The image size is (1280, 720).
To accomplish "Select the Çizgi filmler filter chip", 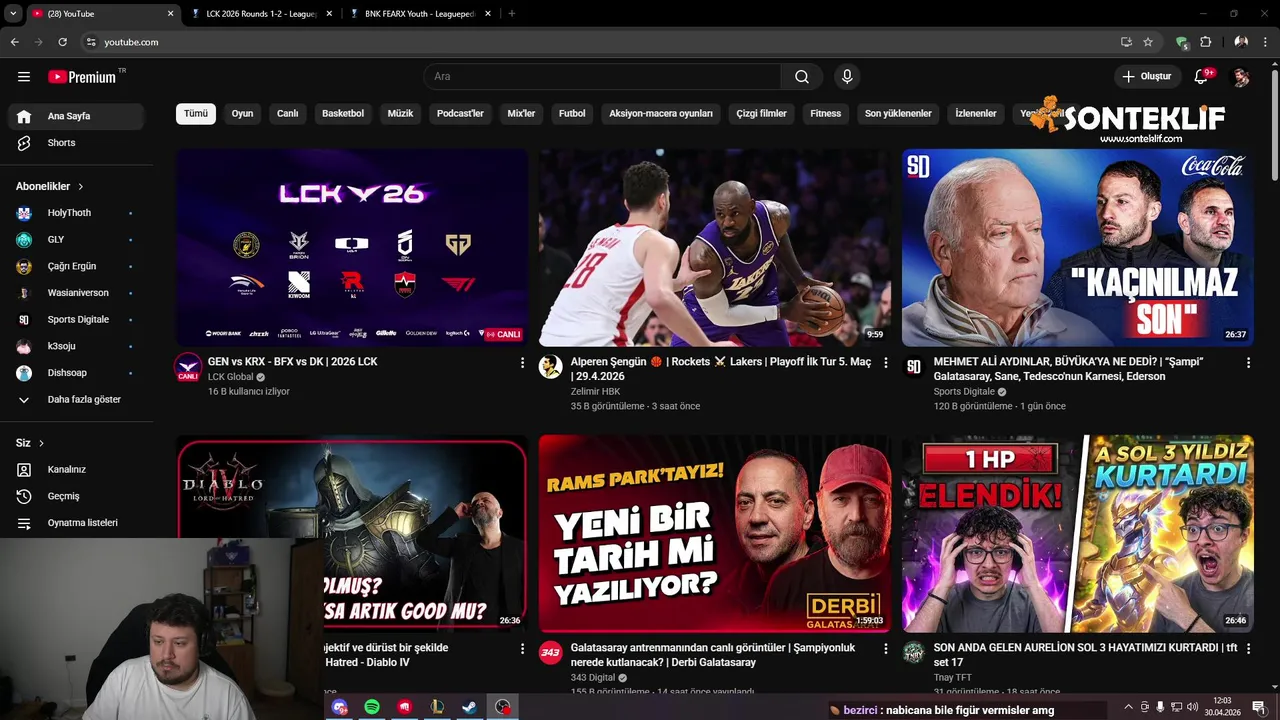I will click(x=761, y=114).
